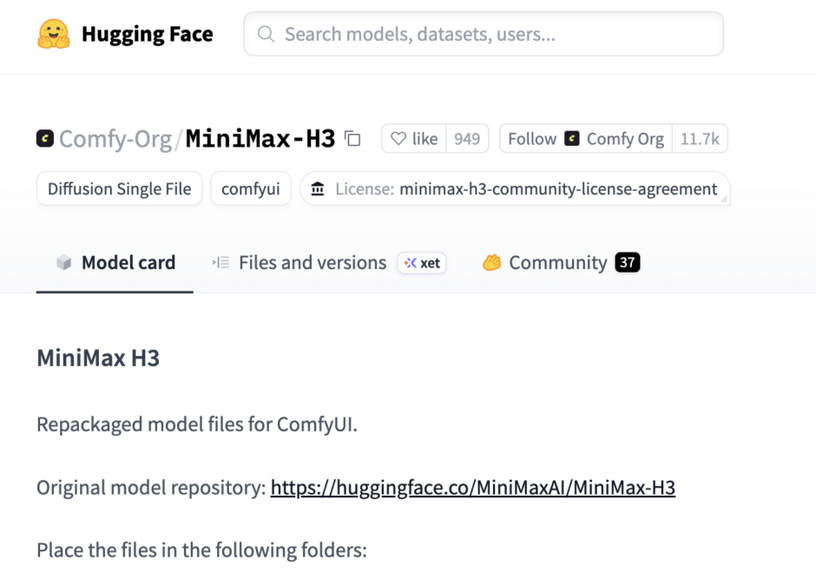Click the Community hands emoji icon
This screenshot has width=816, height=572.
491,262
